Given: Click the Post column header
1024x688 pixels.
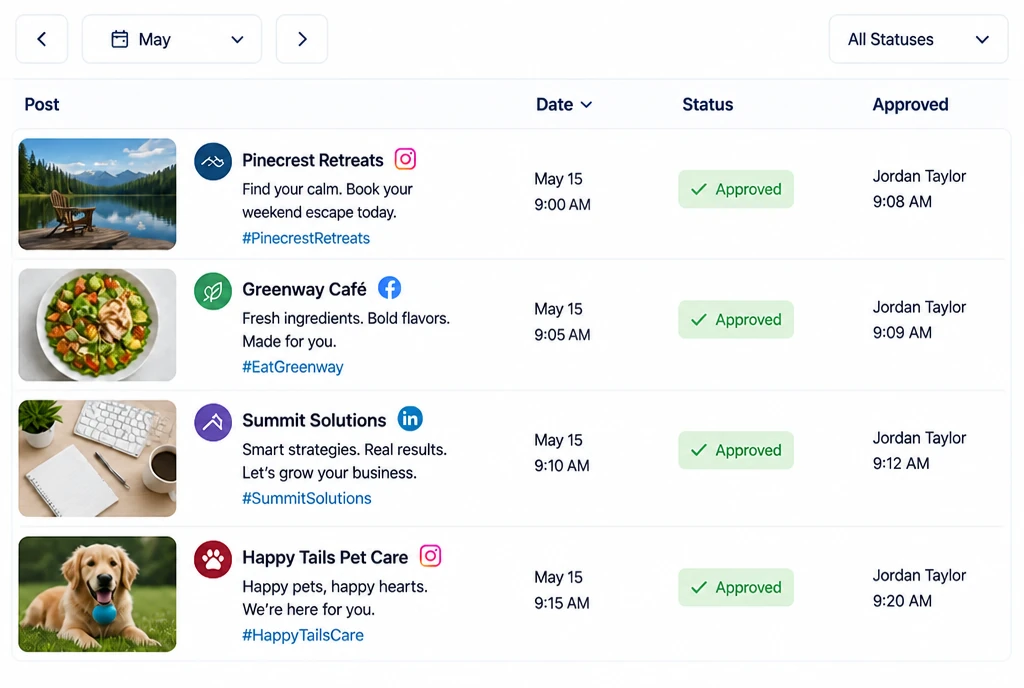Looking at the screenshot, I should [x=42, y=104].
